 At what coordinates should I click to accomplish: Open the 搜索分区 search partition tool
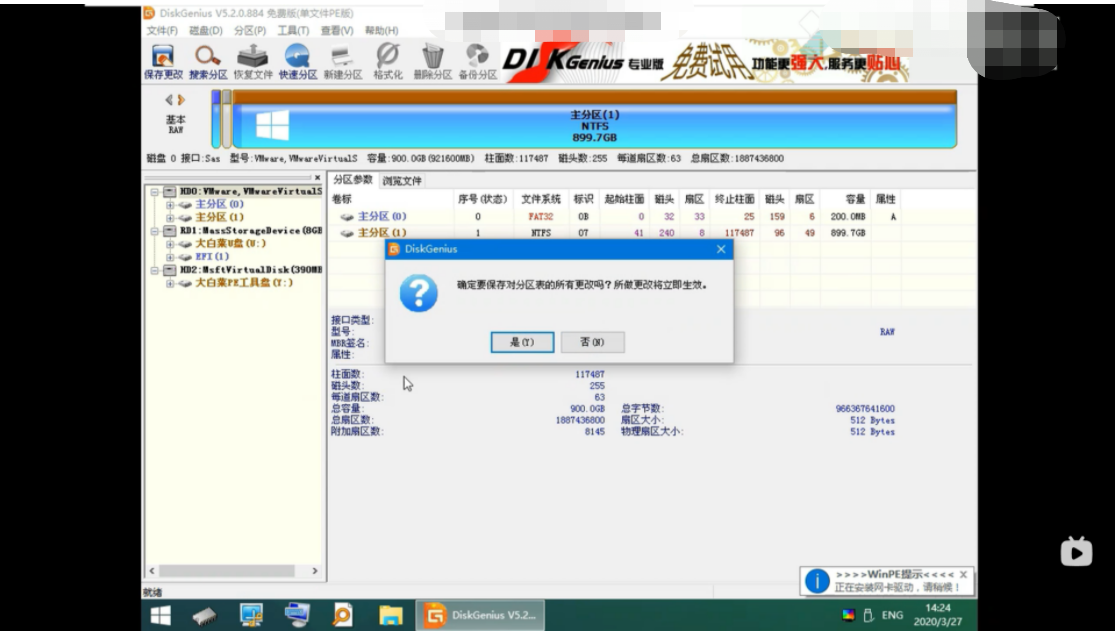click(207, 61)
